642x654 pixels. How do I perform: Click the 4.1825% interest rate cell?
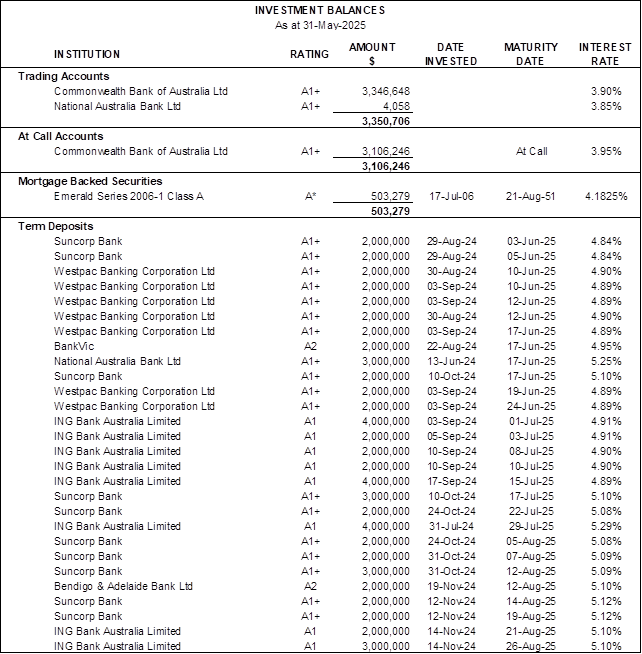606,196
